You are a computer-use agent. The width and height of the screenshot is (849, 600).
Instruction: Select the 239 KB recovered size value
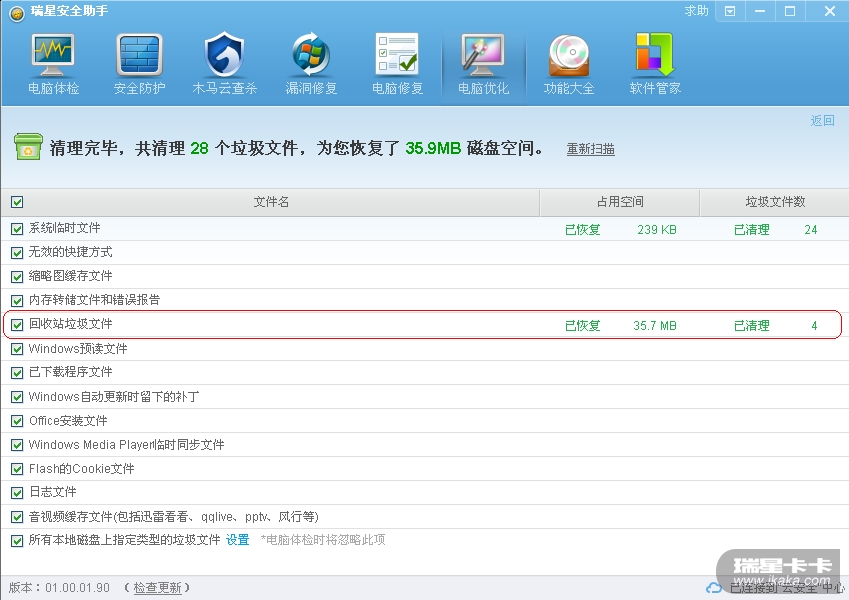click(657, 230)
